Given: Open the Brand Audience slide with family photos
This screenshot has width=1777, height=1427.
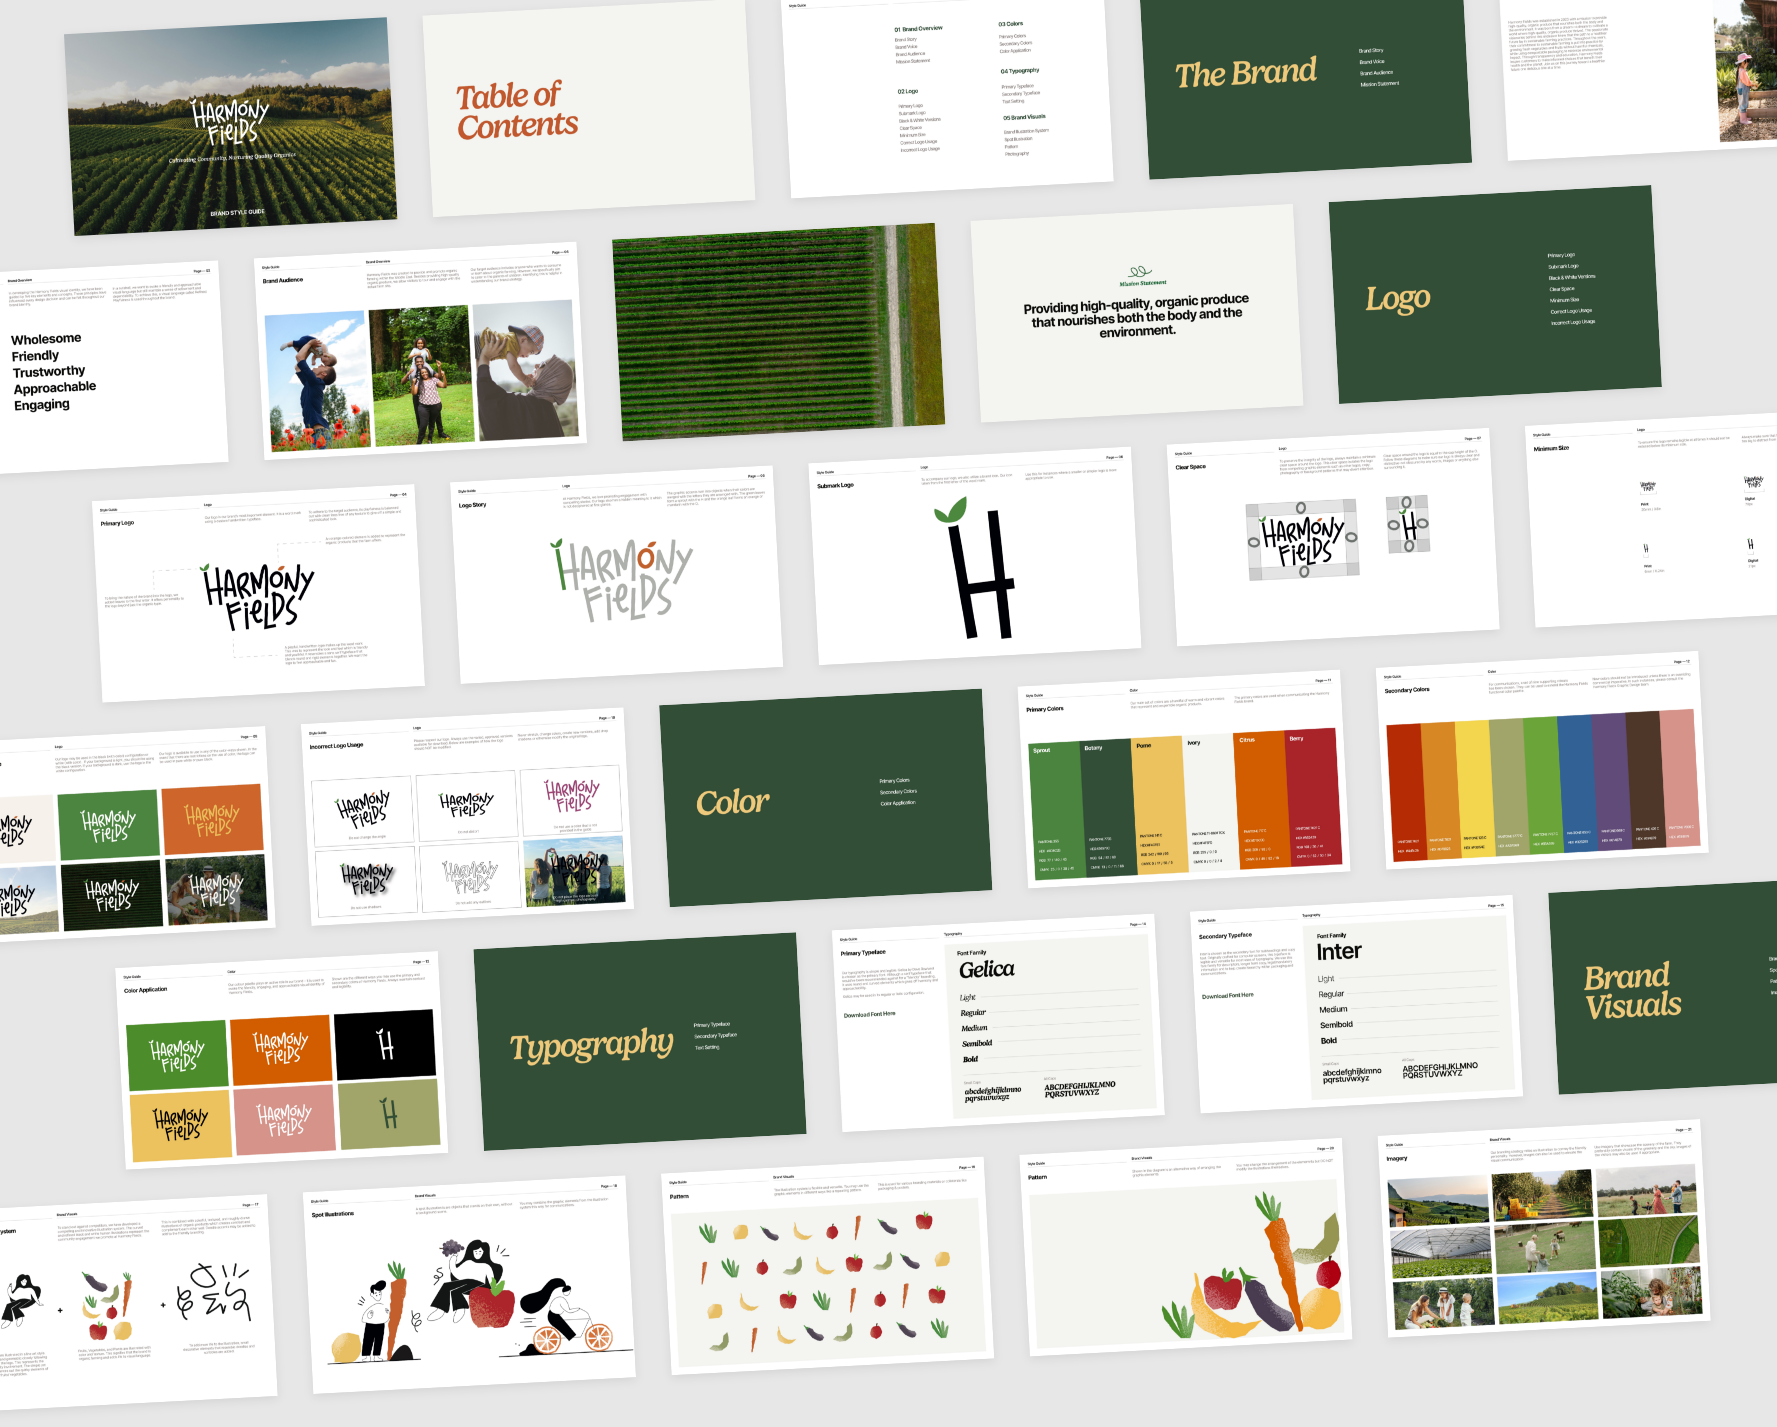Looking at the screenshot, I should [x=420, y=352].
